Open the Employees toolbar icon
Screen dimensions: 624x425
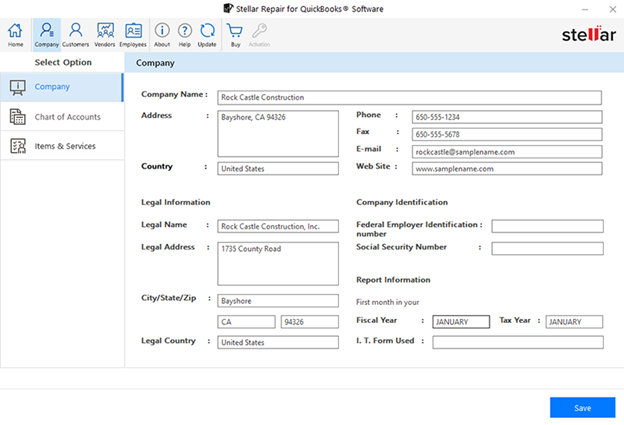(134, 34)
